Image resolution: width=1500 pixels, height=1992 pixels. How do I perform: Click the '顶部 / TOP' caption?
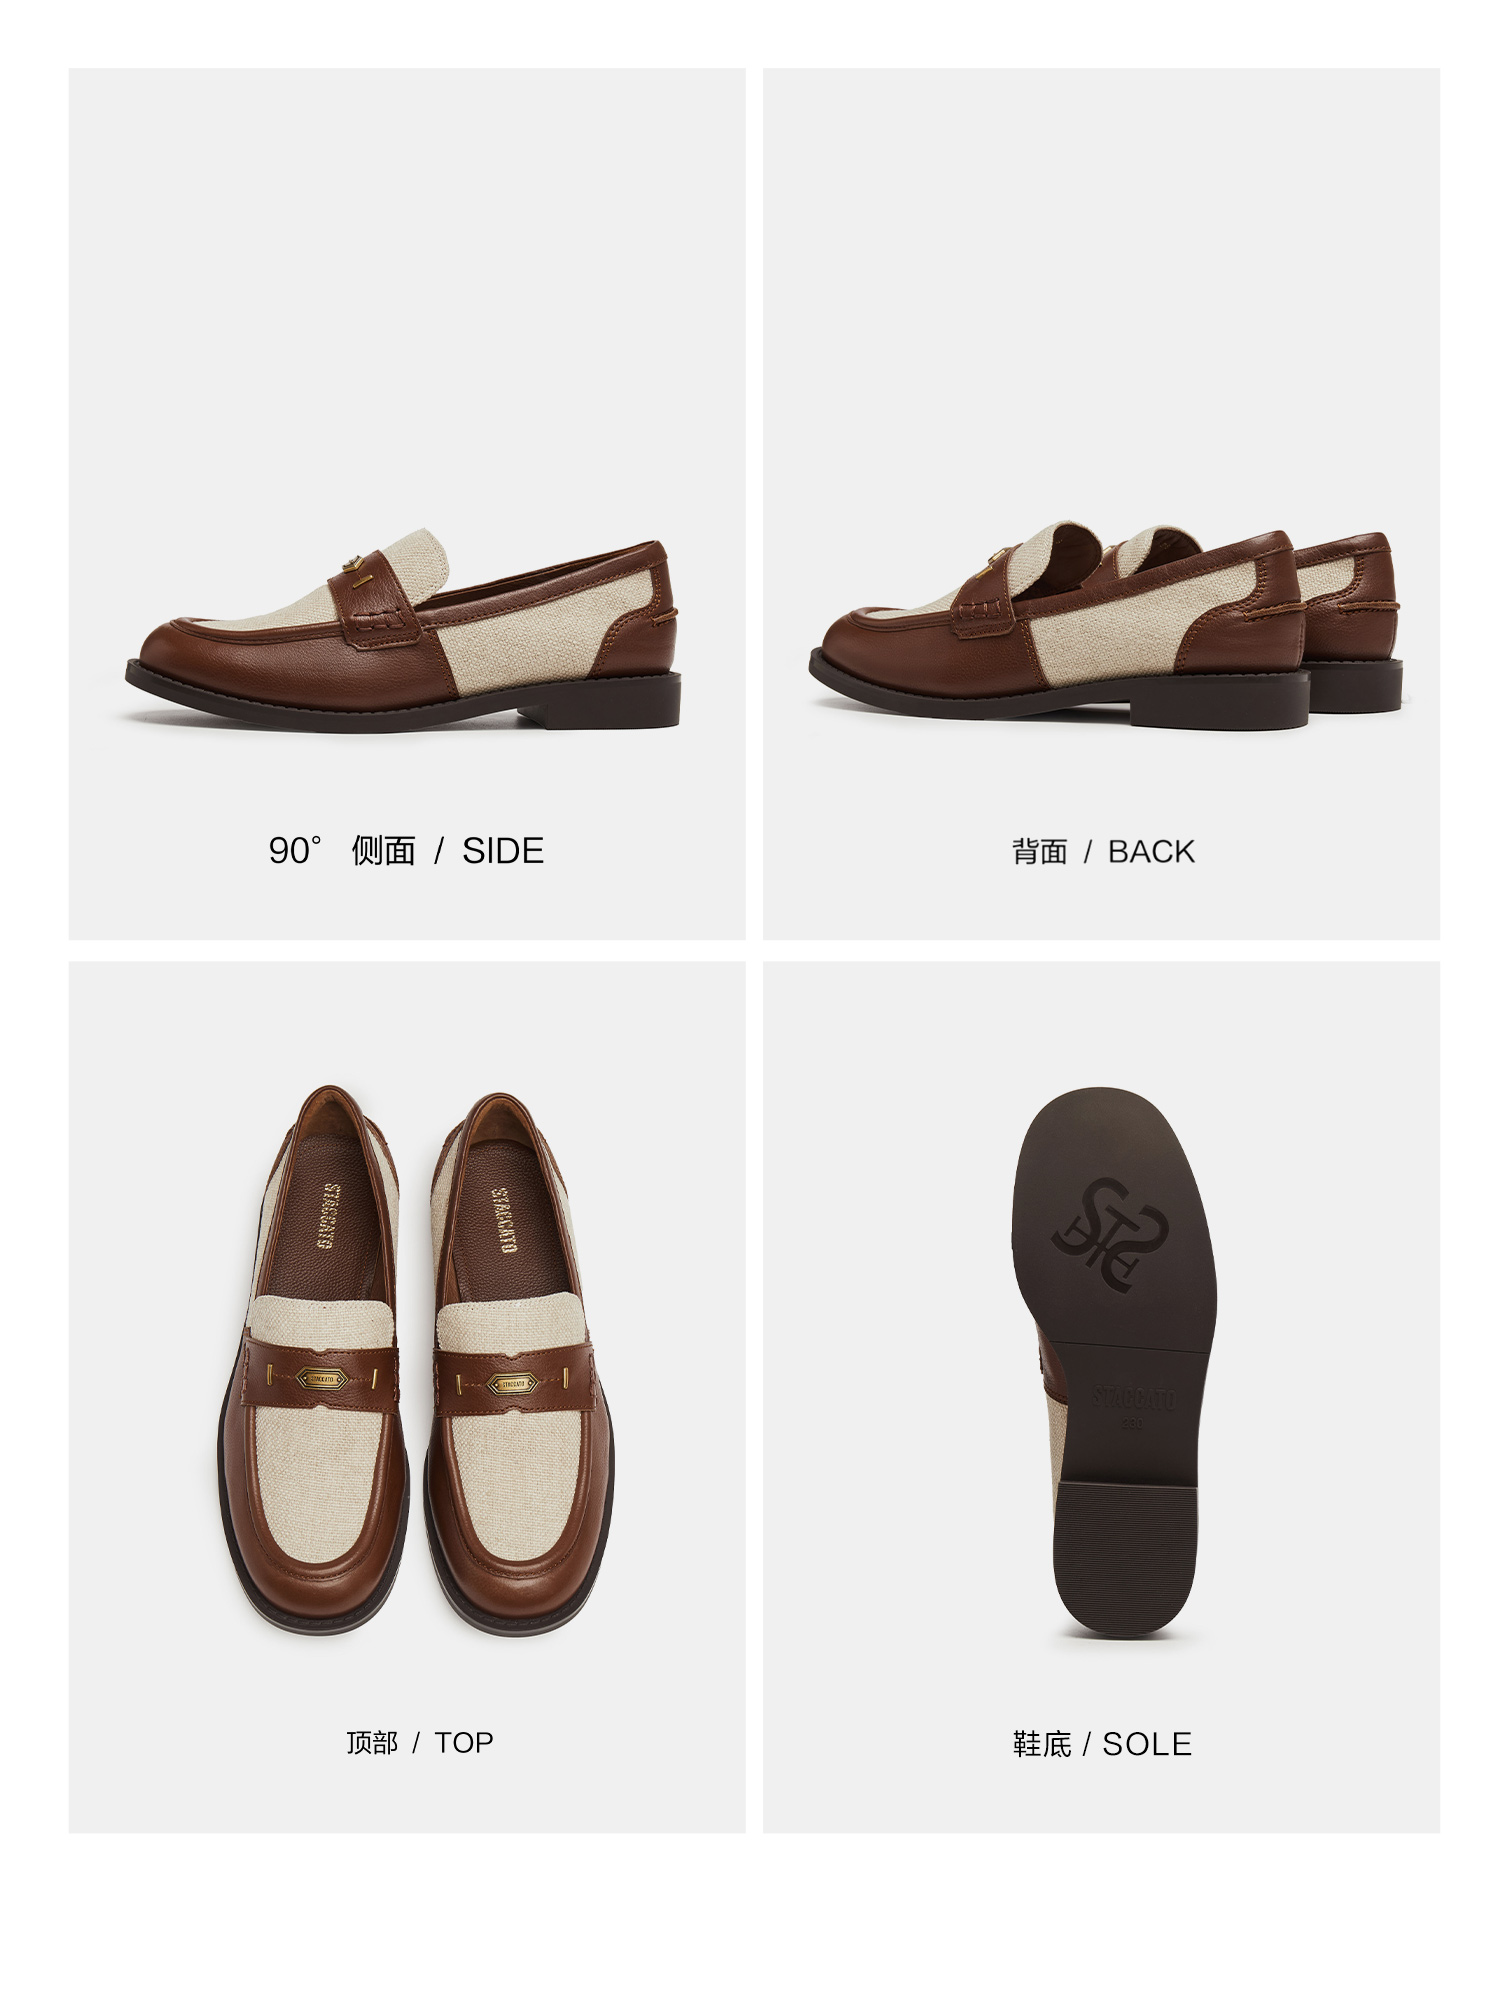420,1743
